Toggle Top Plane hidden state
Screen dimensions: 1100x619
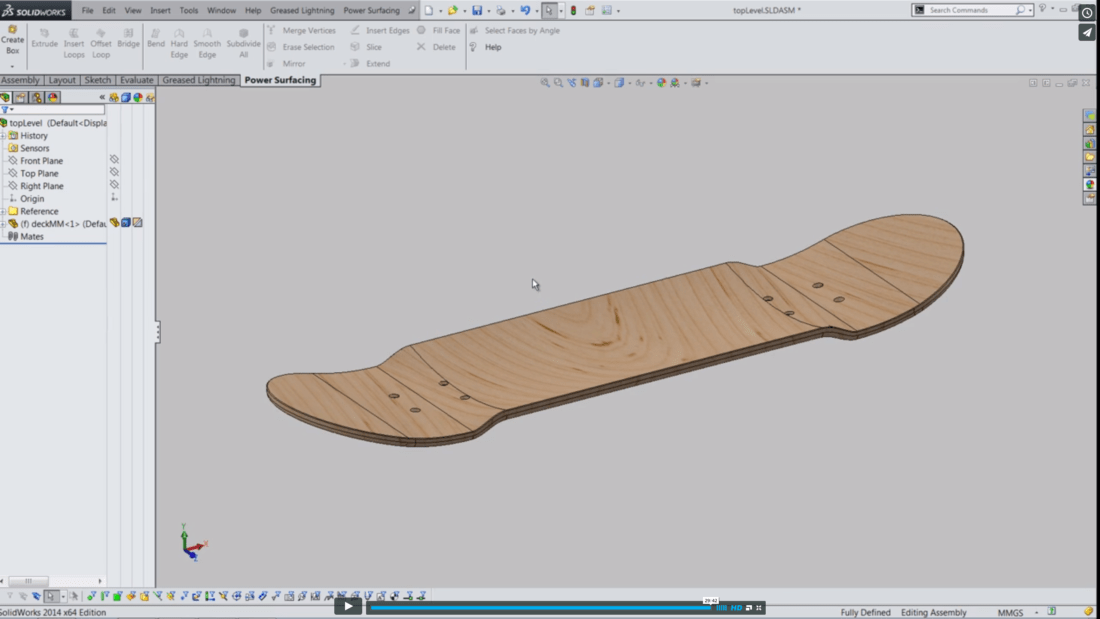(112, 173)
